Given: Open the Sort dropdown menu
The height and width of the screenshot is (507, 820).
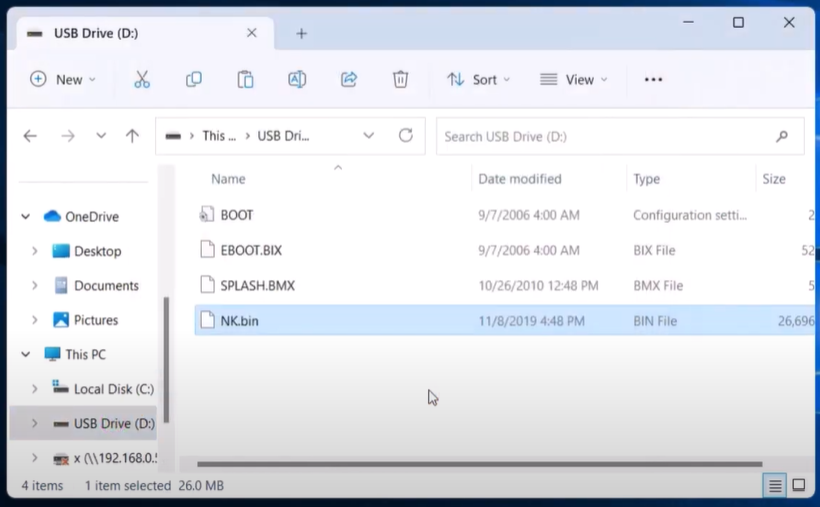Looking at the screenshot, I should pyautogui.click(x=478, y=79).
